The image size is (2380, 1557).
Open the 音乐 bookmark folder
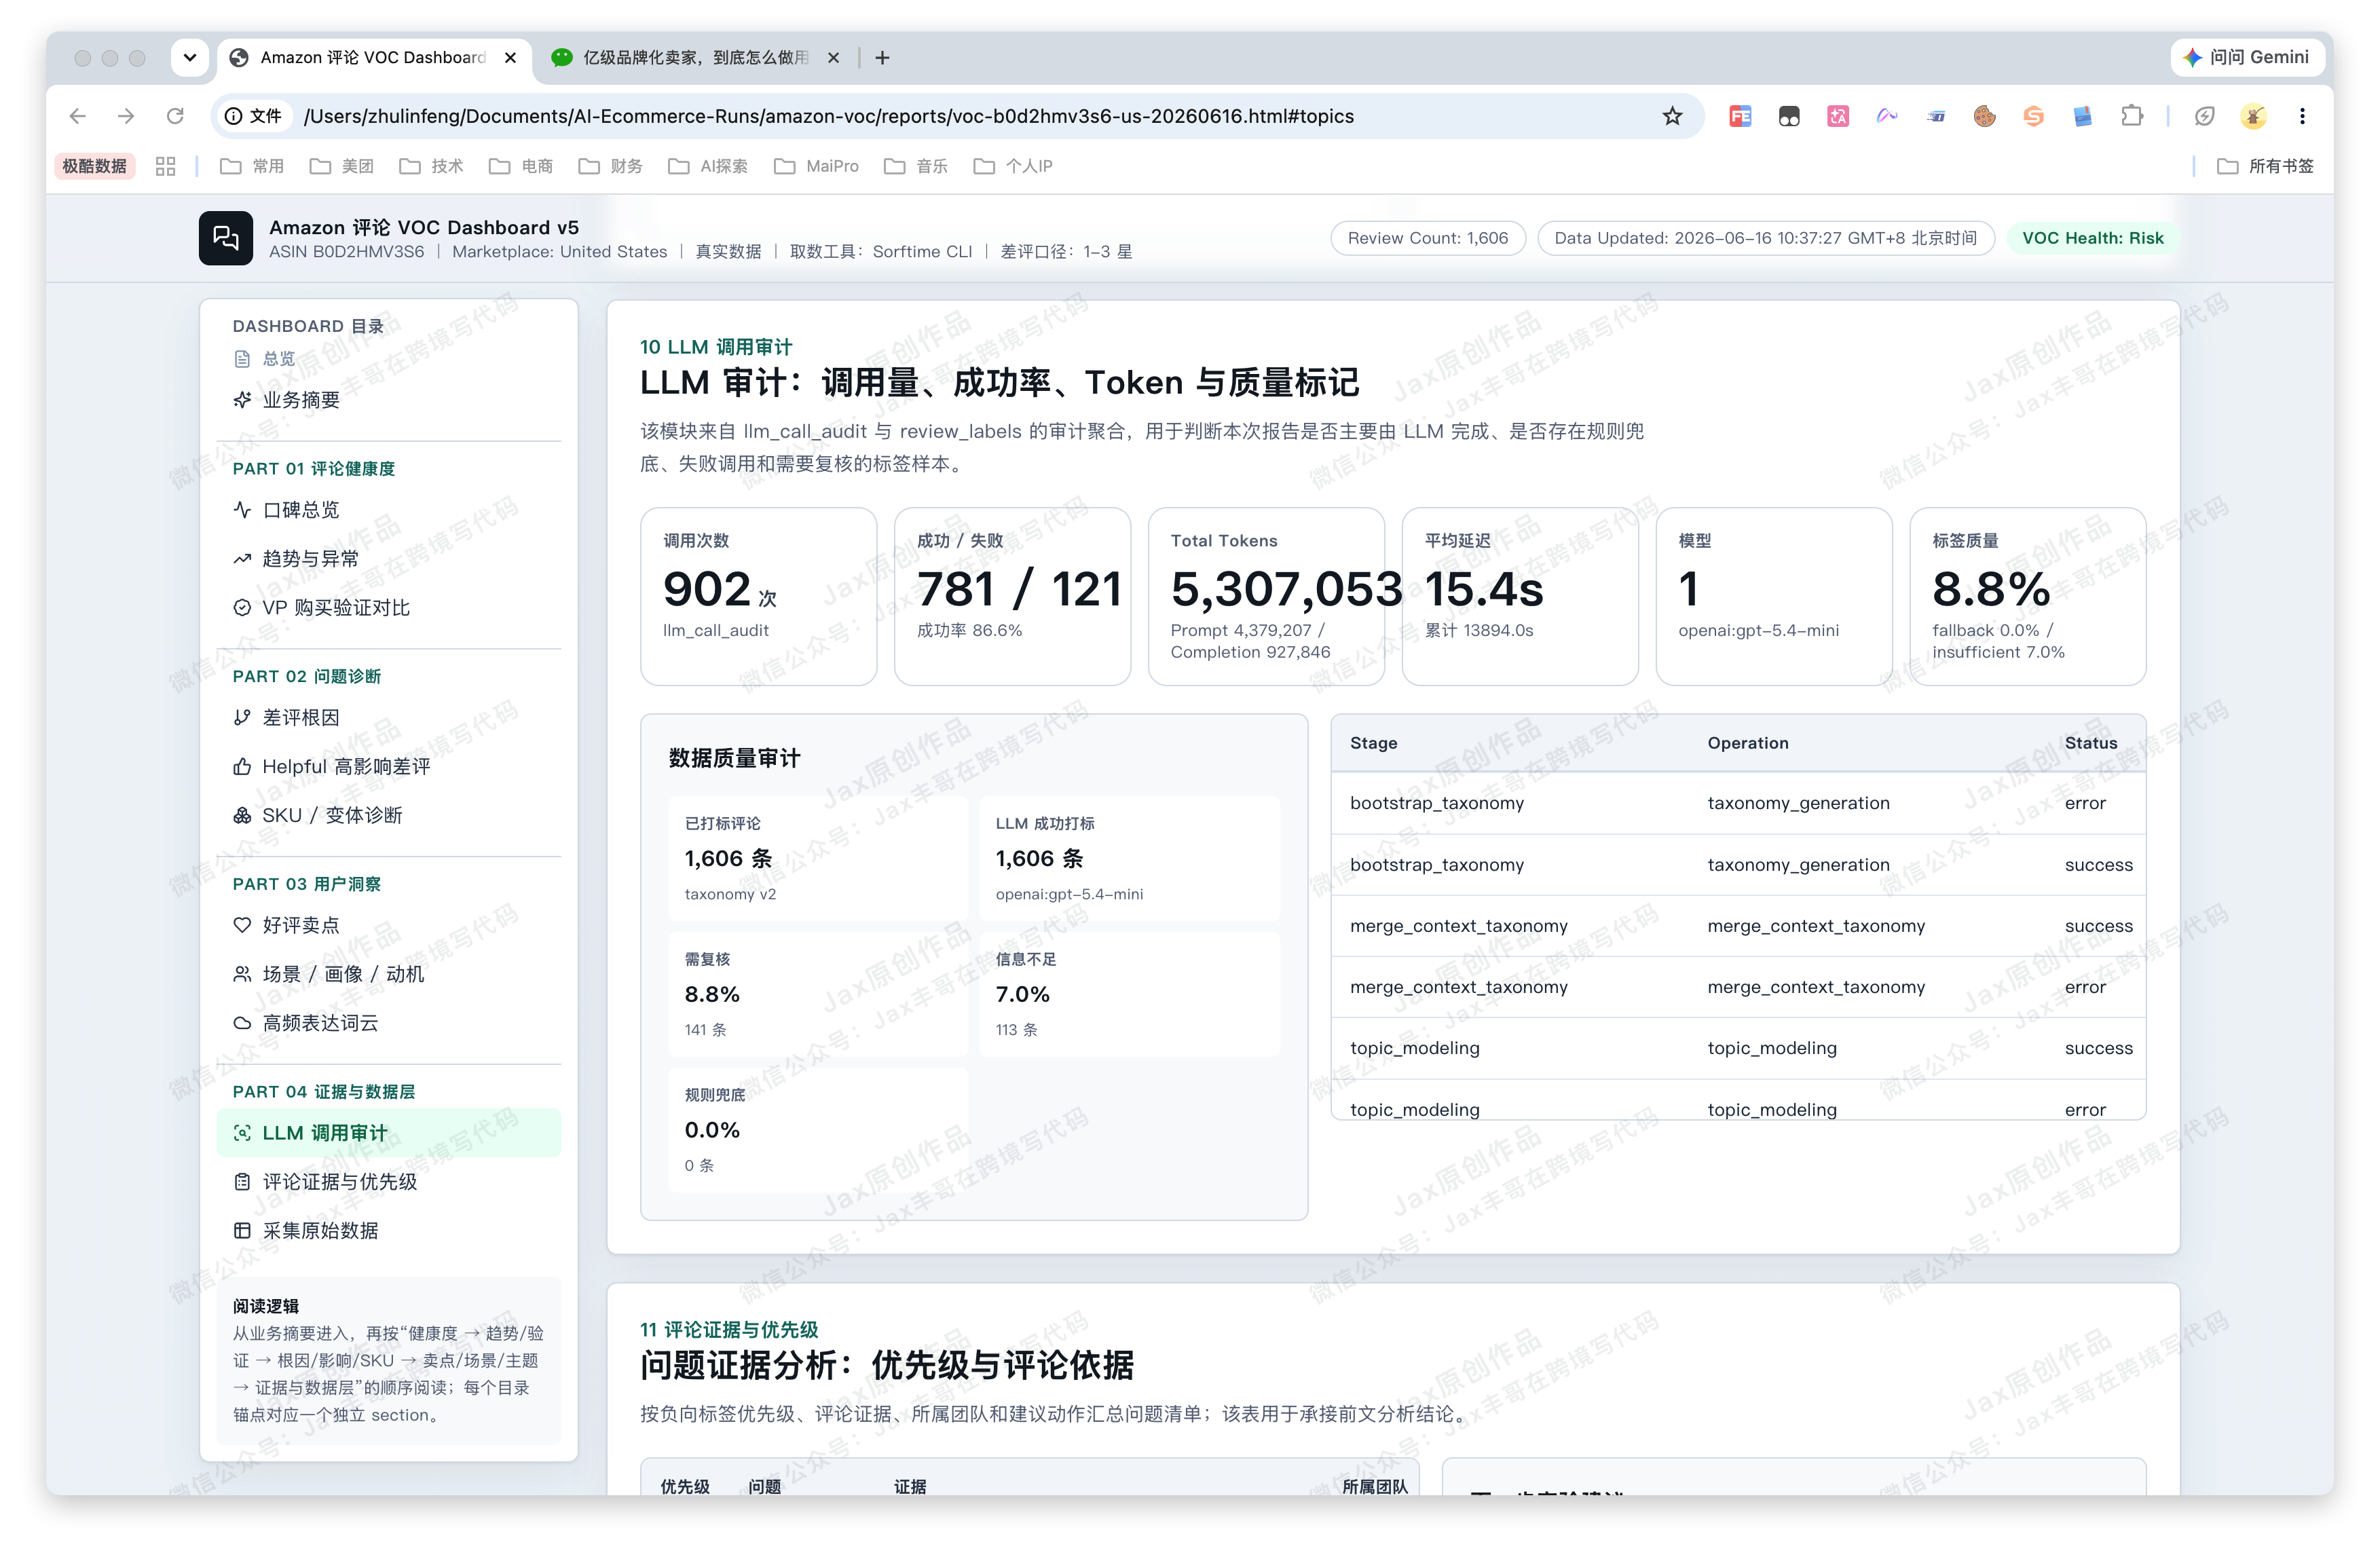pyautogui.click(x=916, y=166)
